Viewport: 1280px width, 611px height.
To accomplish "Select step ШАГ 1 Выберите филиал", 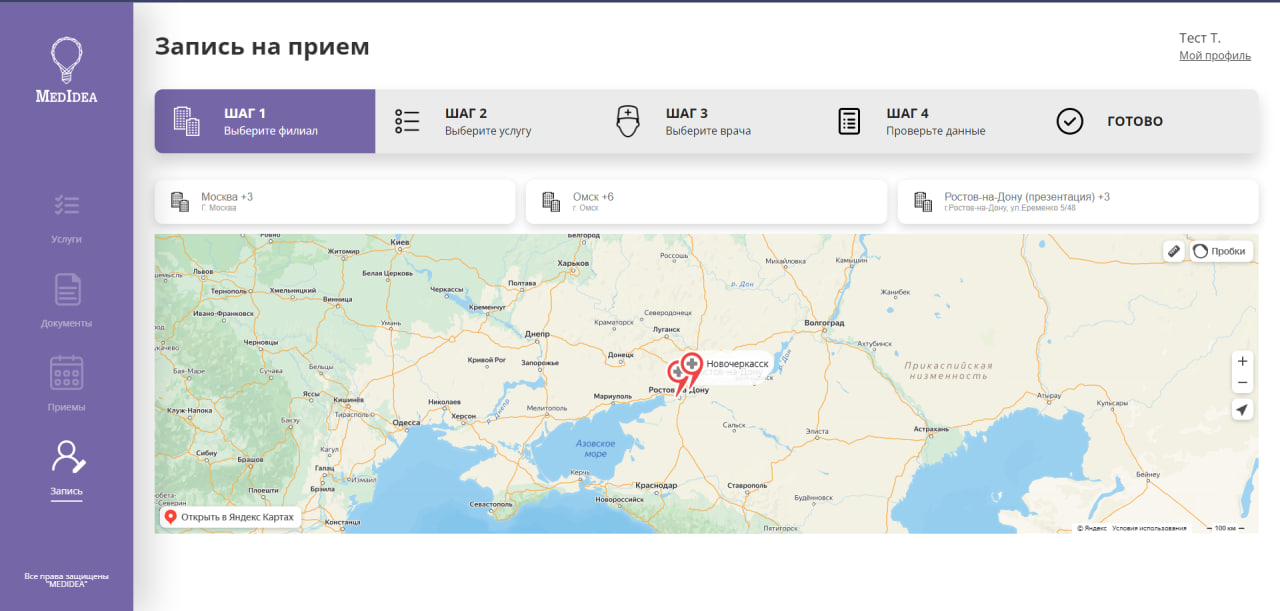I will 265,121.
